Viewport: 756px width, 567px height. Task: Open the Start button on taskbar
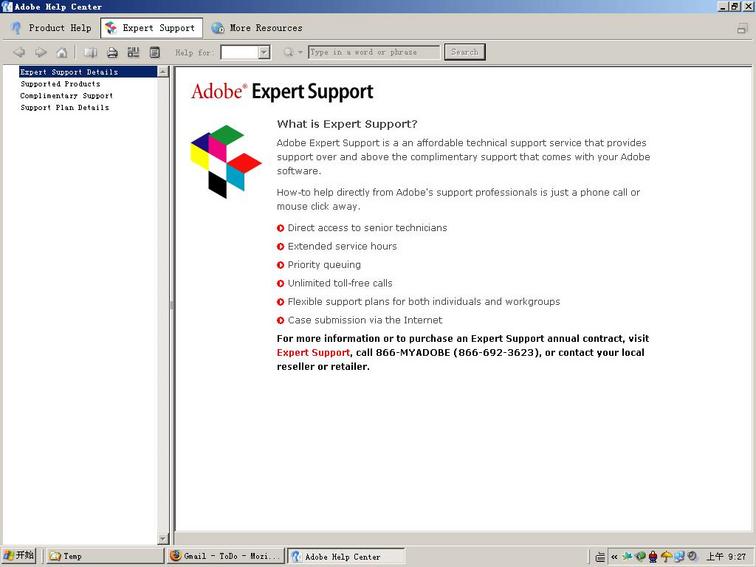[19, 556]
